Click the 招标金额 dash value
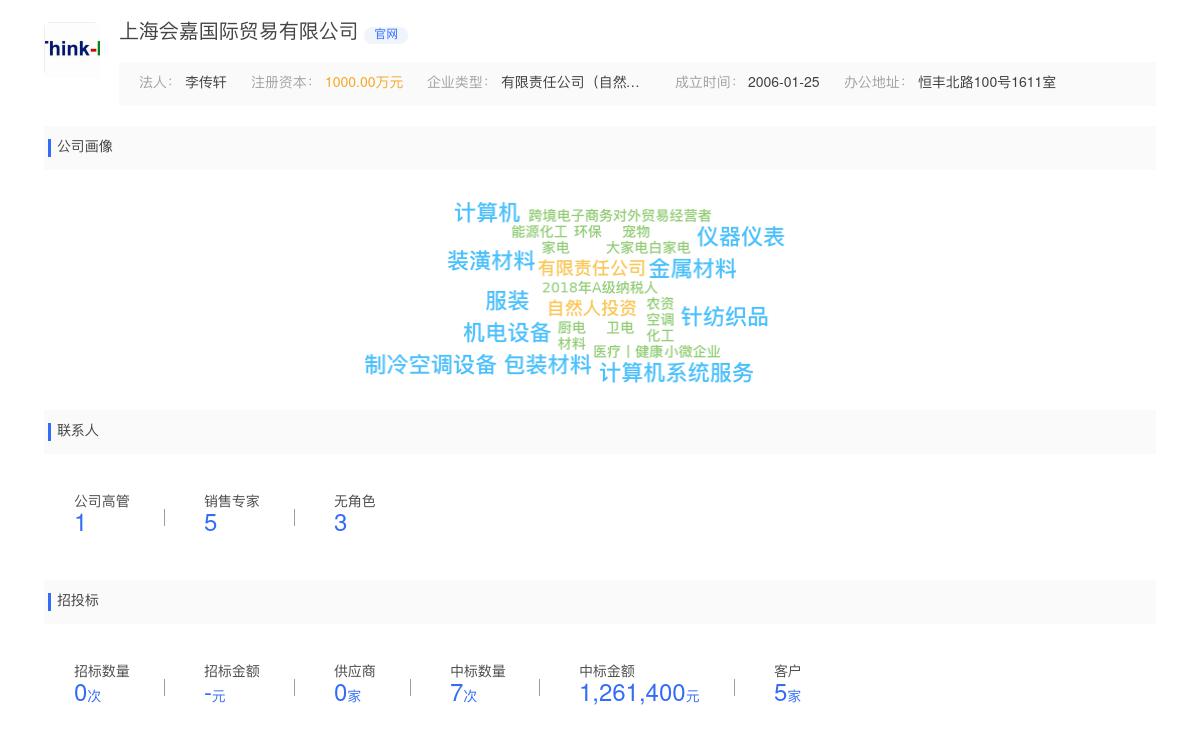 pos(215,693)
